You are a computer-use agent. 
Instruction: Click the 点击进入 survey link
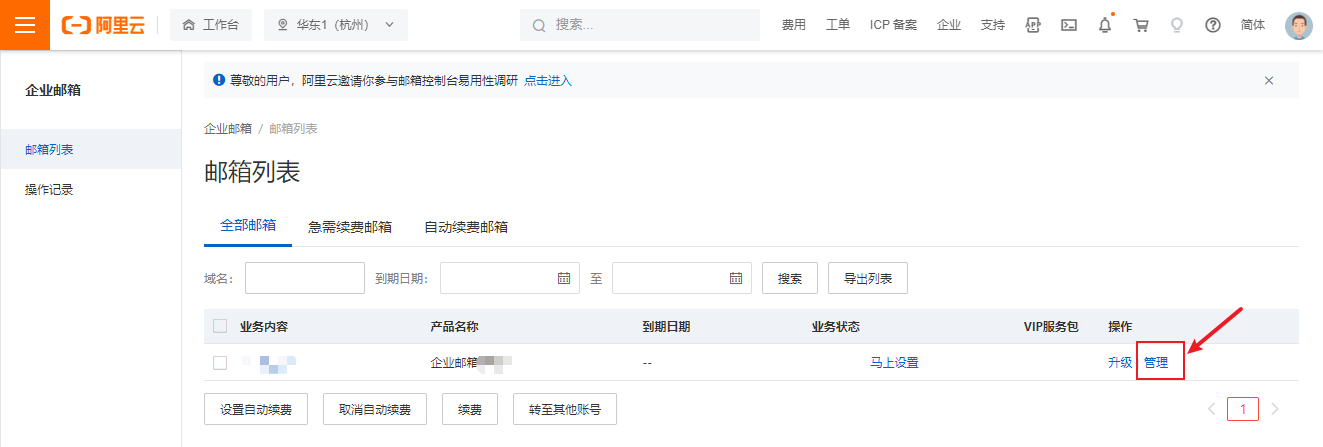(548, 80)
